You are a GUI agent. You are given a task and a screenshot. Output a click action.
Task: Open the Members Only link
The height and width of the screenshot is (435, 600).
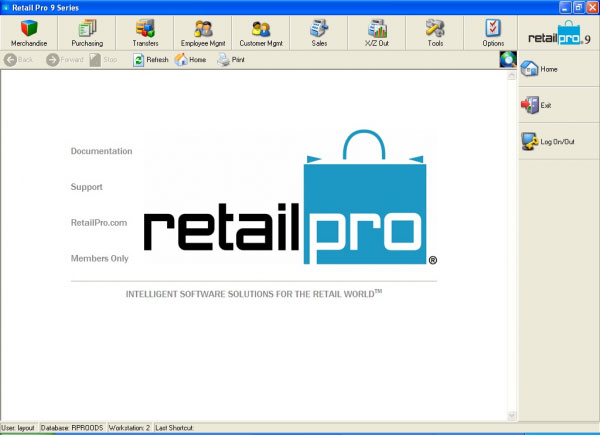pos(99,259)
